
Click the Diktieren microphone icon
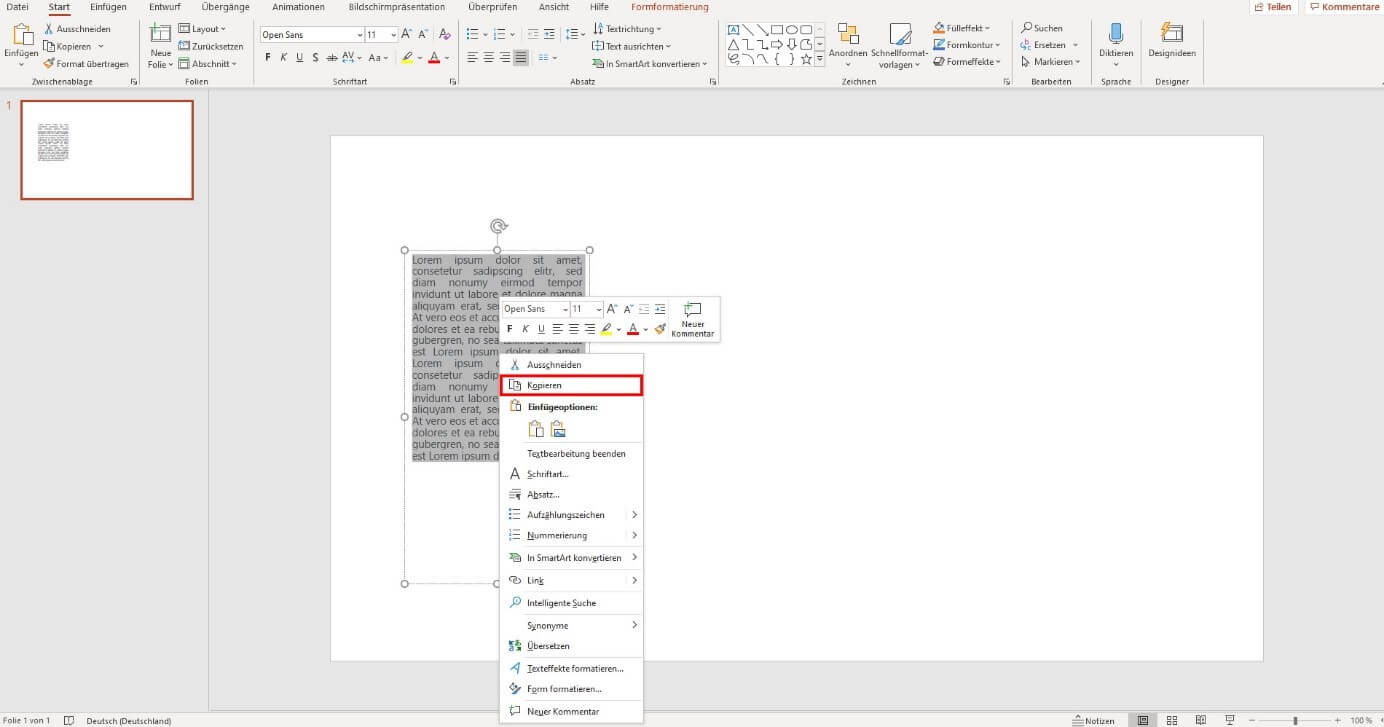[x=1115, y=34]
